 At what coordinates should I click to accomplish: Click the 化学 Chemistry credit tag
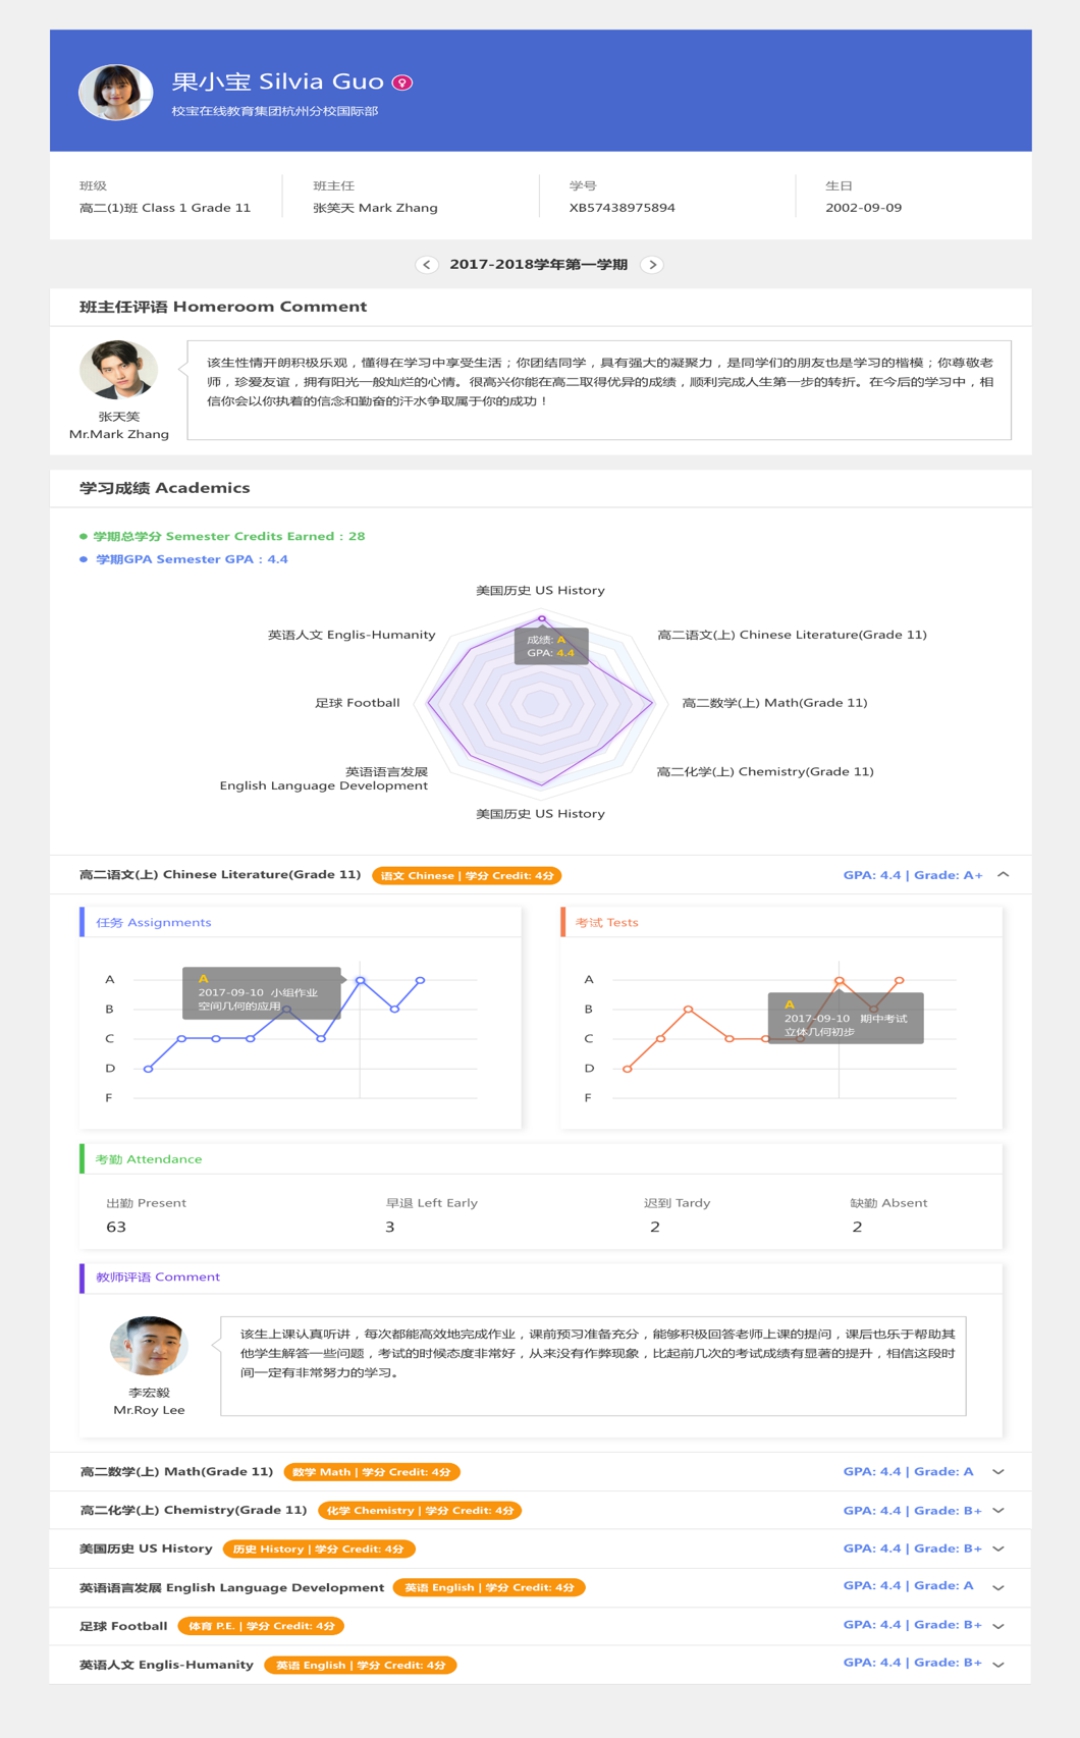[x=420, y=1511]
